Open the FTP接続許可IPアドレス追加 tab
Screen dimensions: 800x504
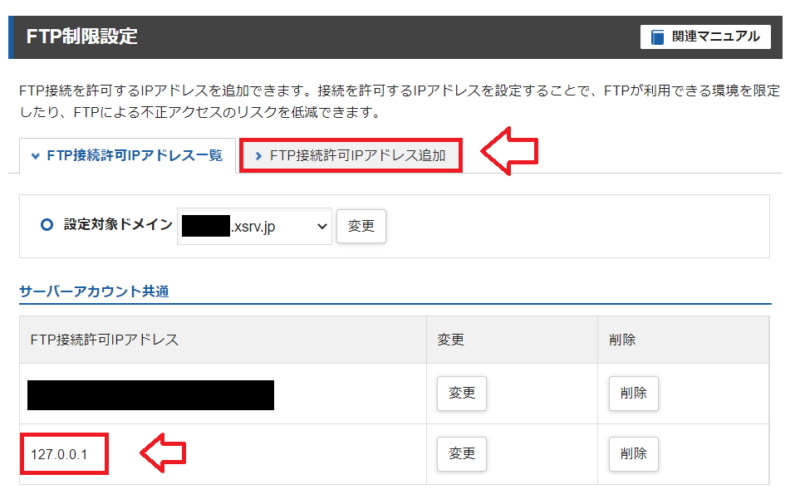pyautogui.click(x=351, y=156)
